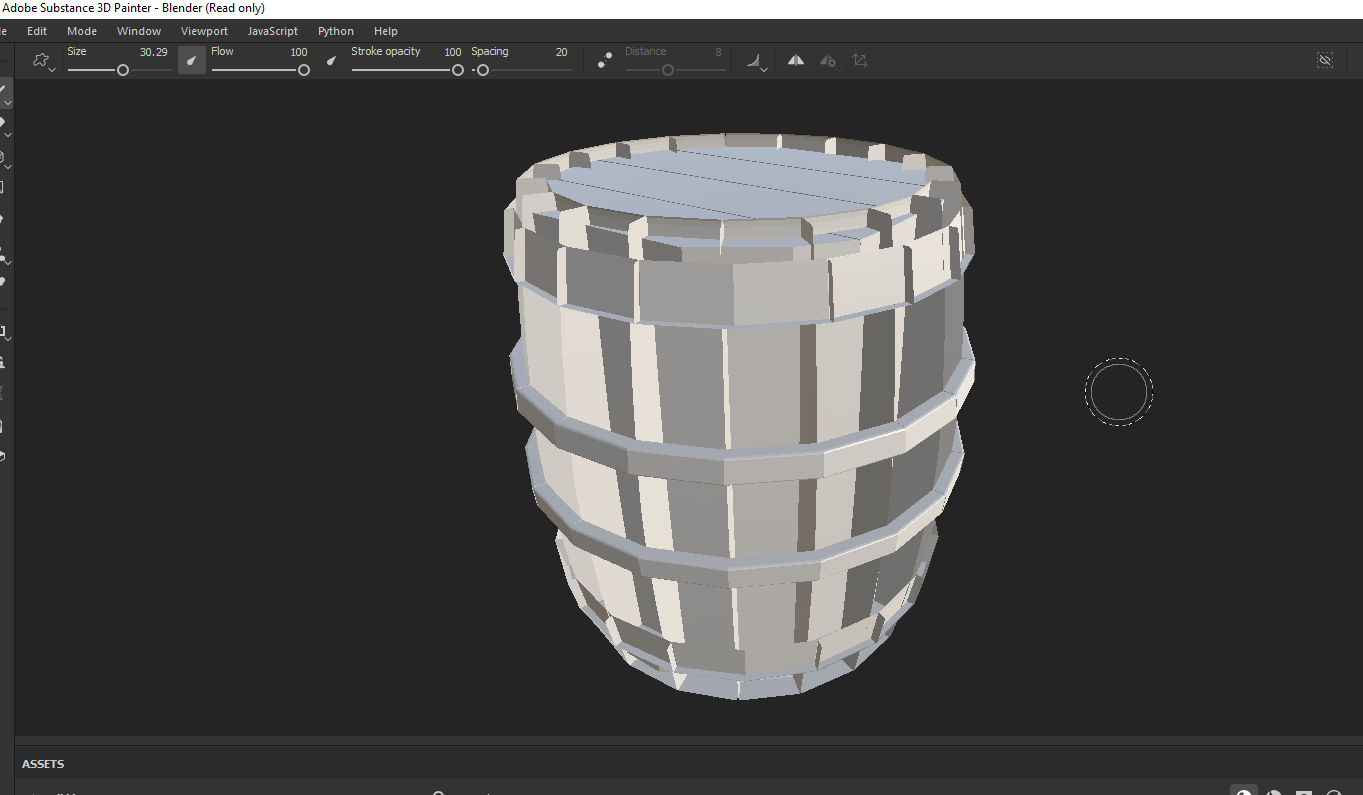Open the Help menu

(x=385, y=31)
